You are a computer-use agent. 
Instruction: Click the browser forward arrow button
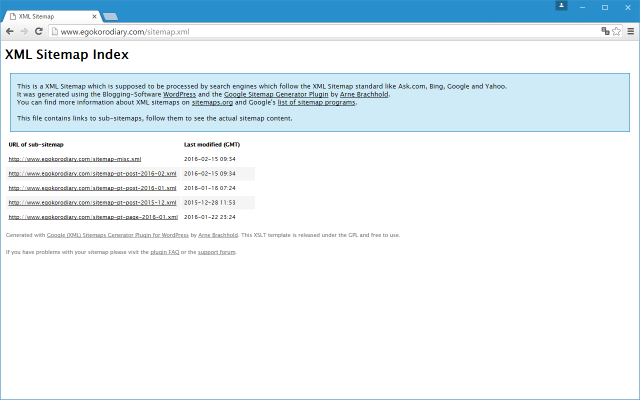pyautogui.click(x=24, y=32)
